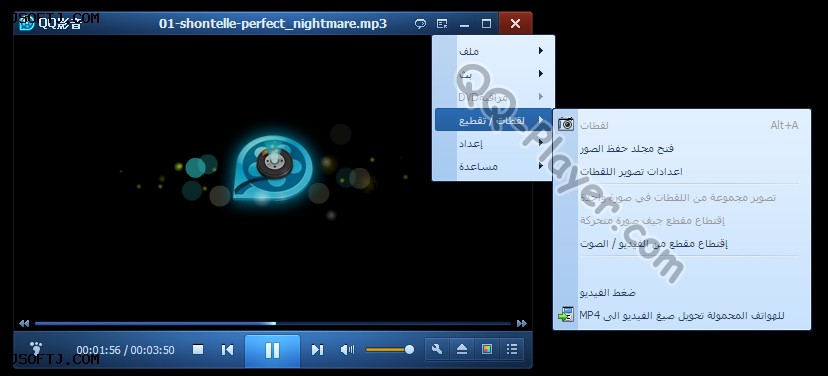Rewind using double-left arrows at seek bar
This screenshot has height=376, width=828.
tap(24, 323)
